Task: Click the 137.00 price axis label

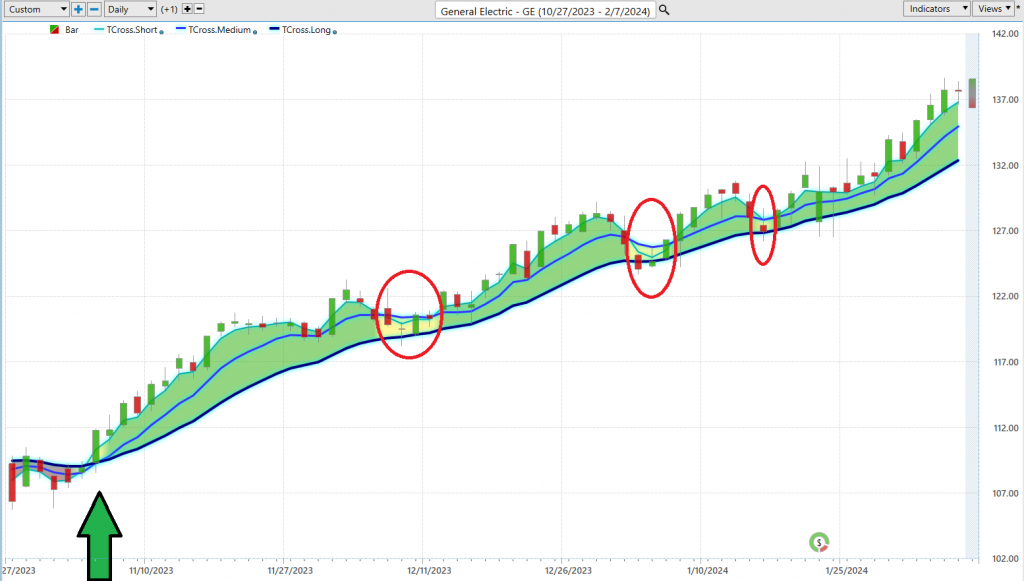Action: (1005, 99)
